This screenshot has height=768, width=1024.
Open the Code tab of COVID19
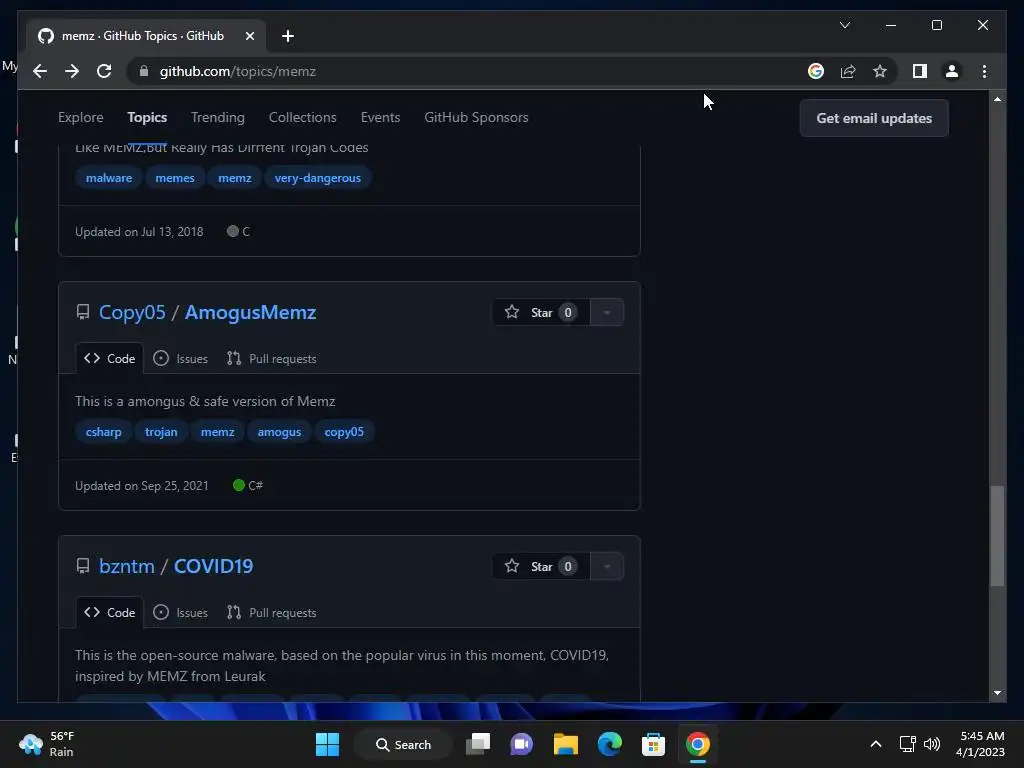tap(109, 613)
